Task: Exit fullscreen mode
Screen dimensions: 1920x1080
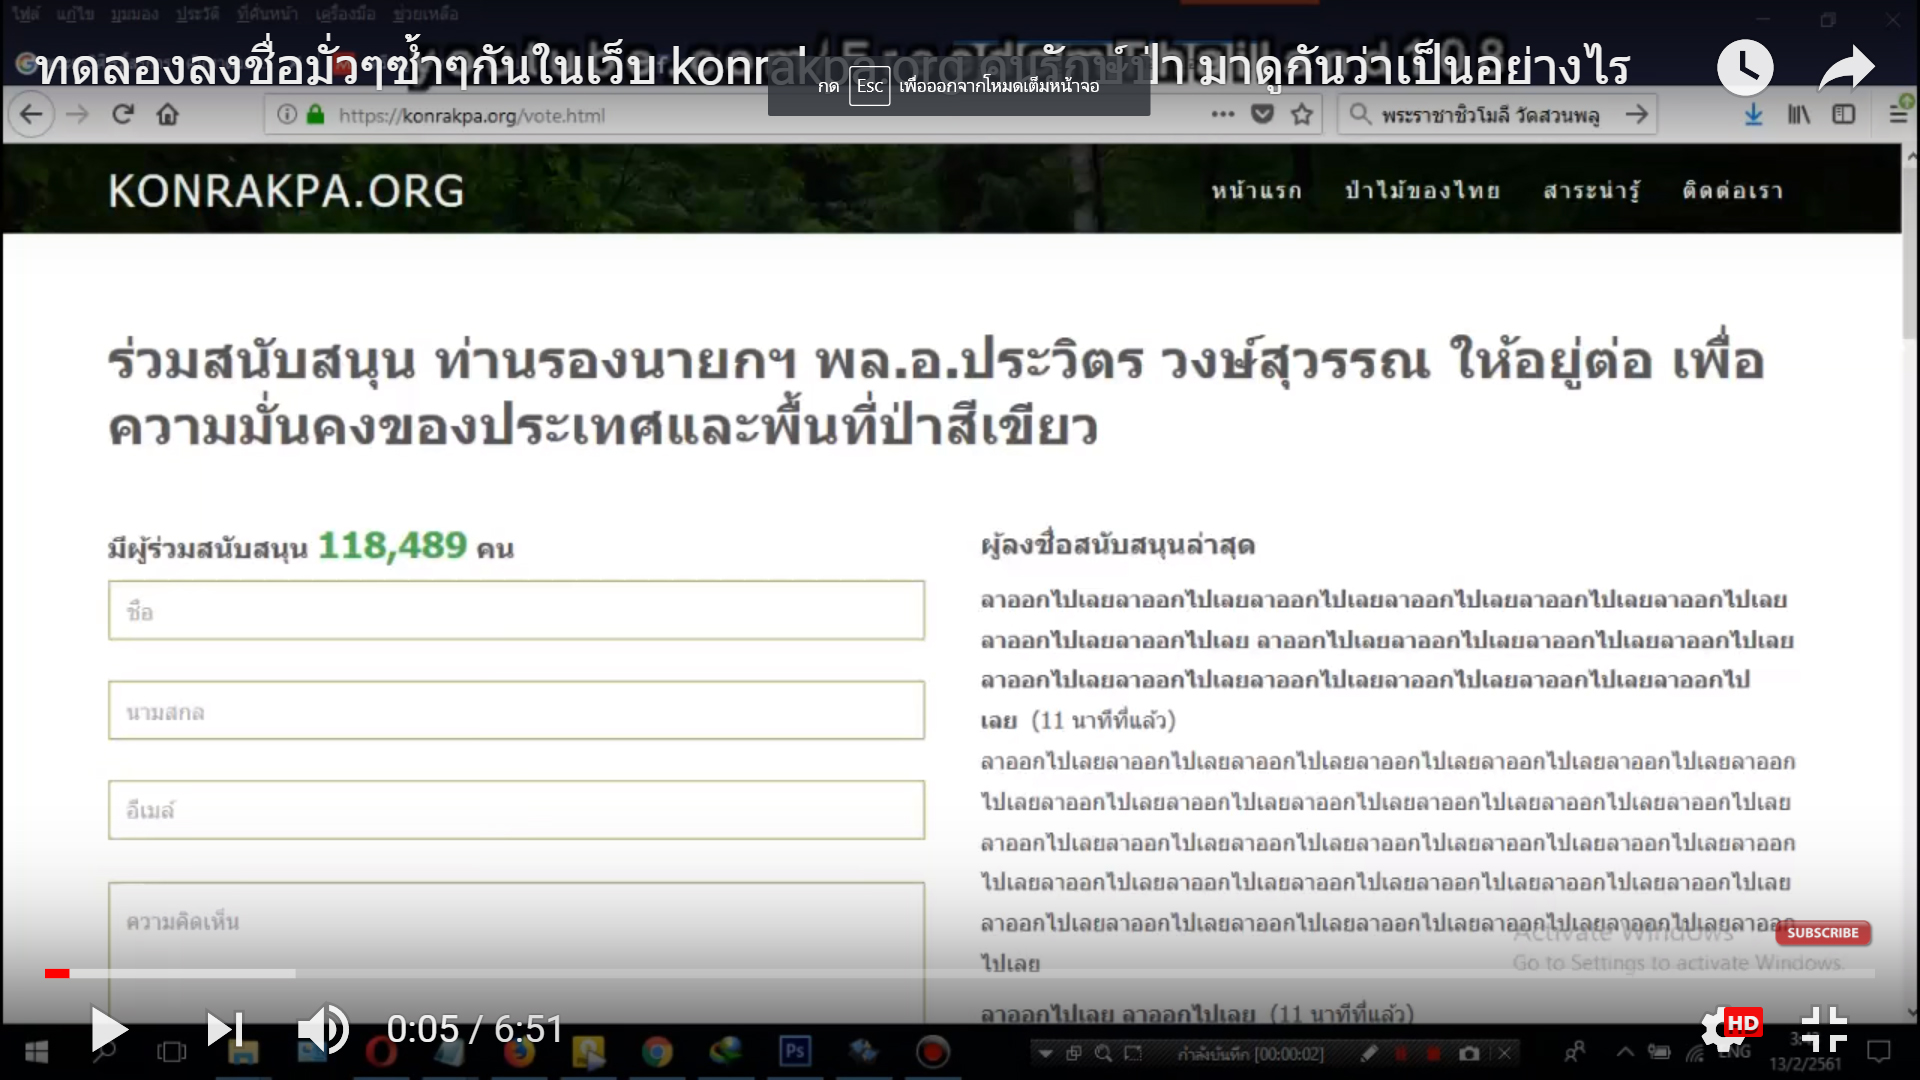Action: click(x=1824, y=1029)
